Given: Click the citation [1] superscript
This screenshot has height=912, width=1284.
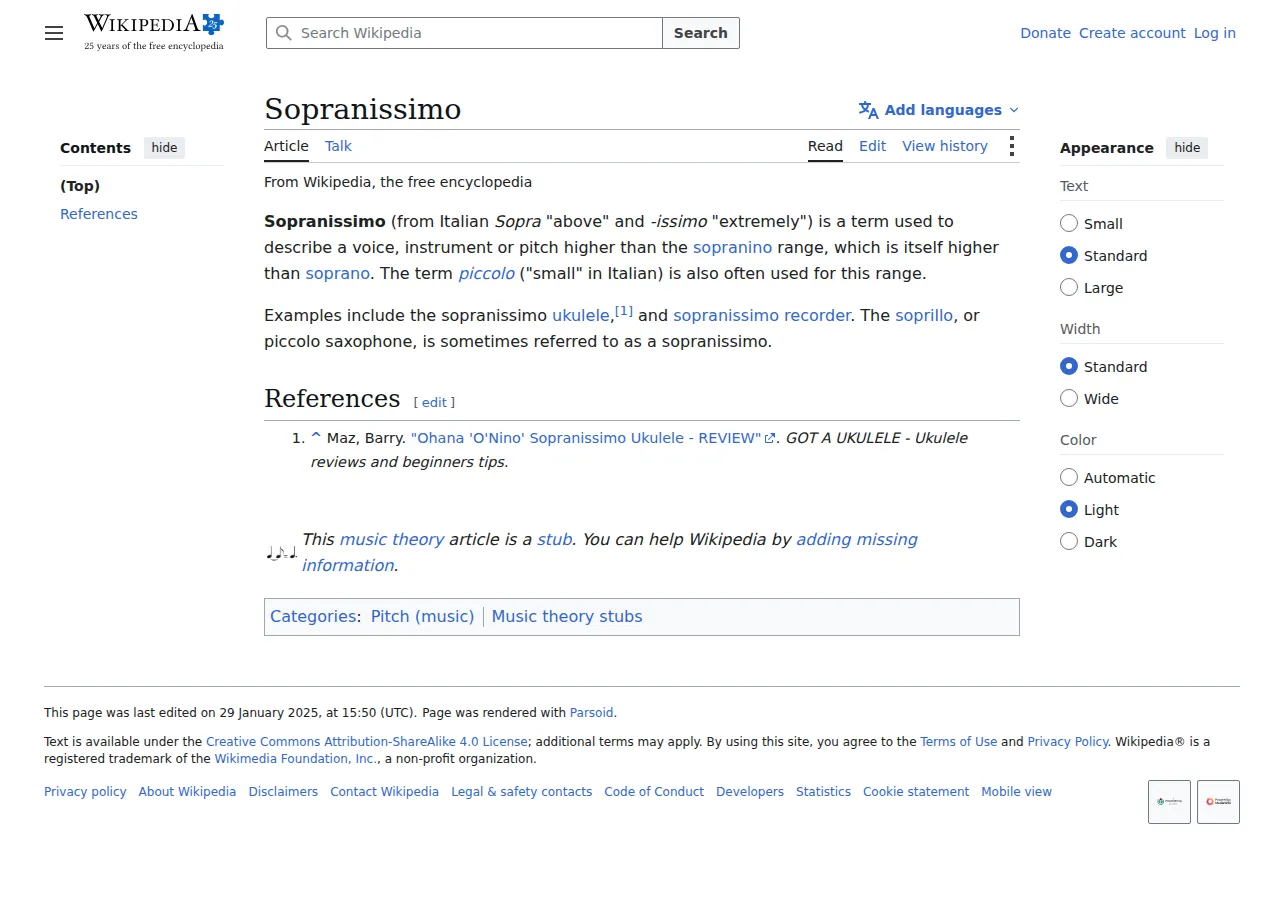Looking at the screenshot, I should tap(624, 311).
